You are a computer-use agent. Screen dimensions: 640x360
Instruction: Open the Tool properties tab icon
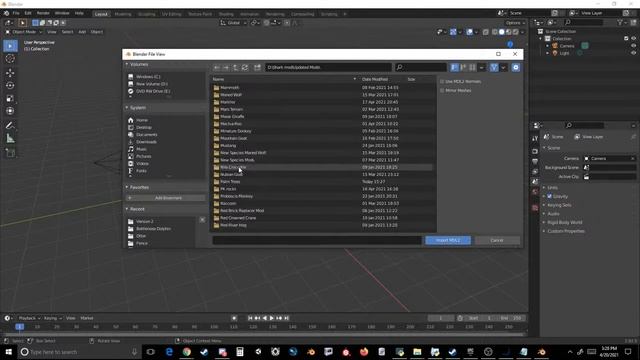[x=535, y=138]
